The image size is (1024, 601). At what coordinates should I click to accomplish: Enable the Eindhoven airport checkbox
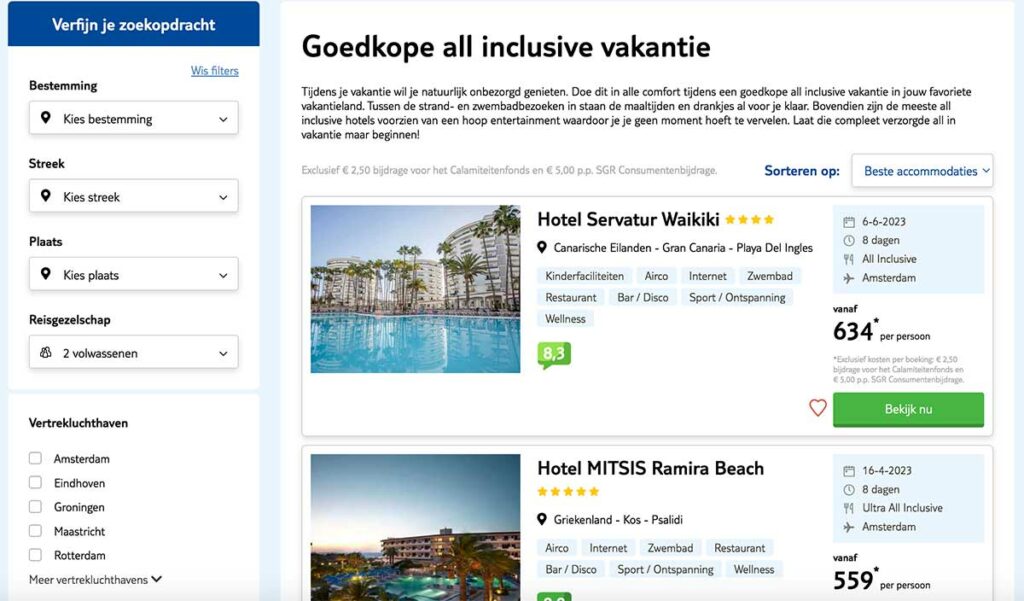[x=36, y=483]
